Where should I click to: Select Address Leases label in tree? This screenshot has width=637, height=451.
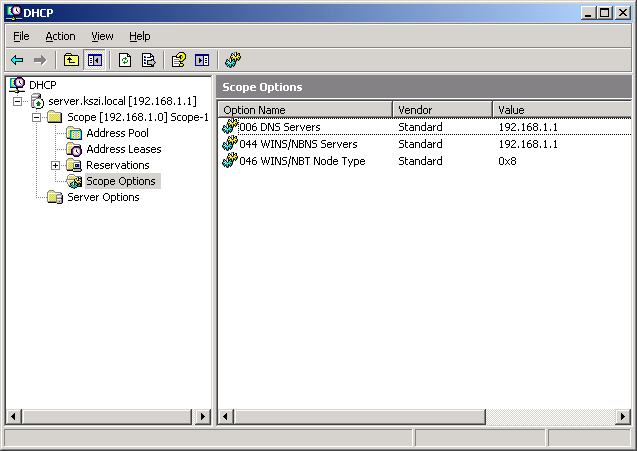pos(124,150)
